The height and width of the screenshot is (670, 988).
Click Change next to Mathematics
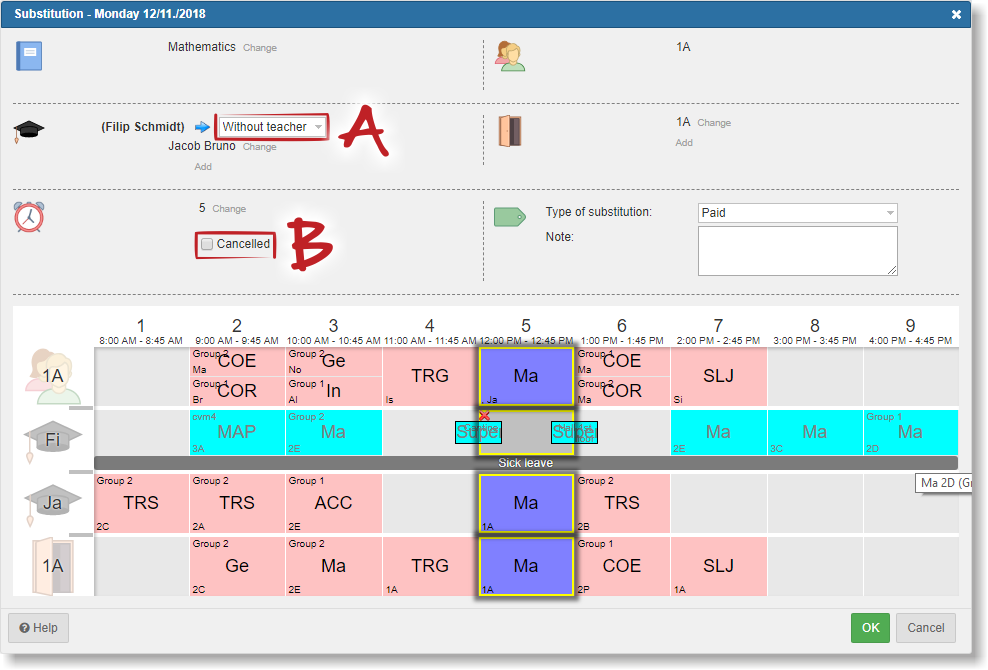(260, 48)
